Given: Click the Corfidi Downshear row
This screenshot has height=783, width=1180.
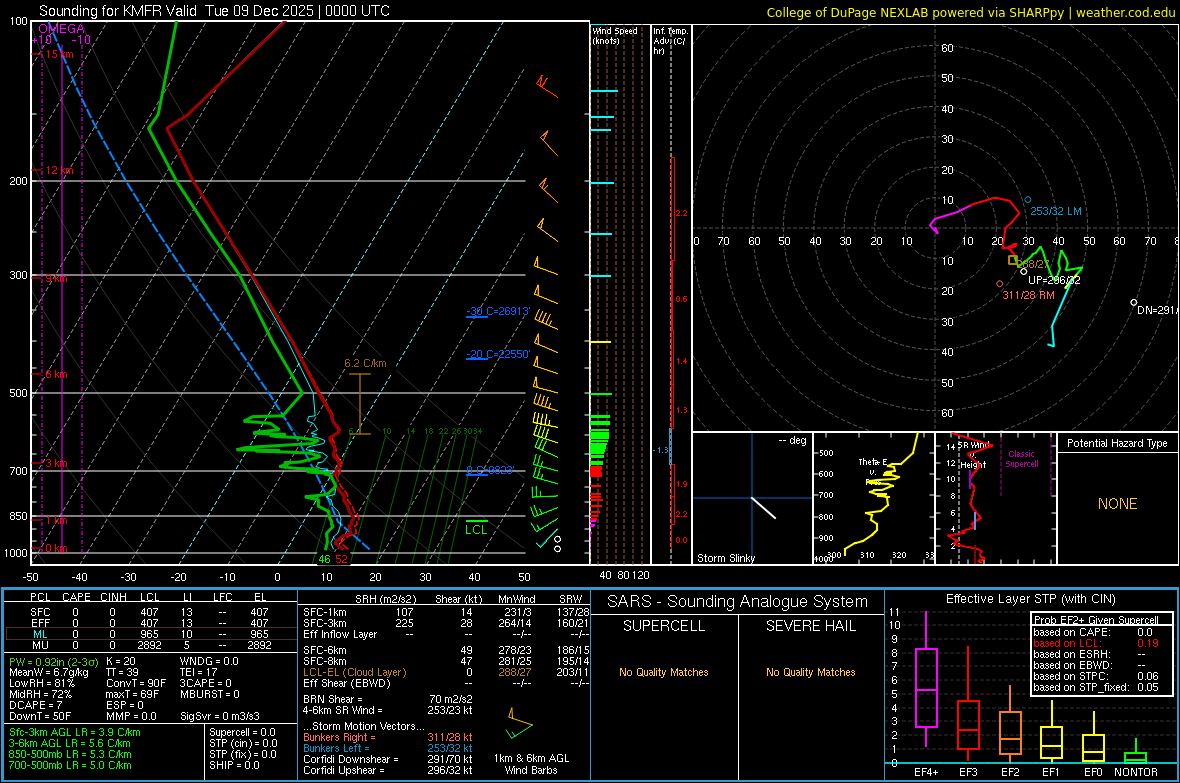Looking at the screenshot, I should [x=388, y=759].
